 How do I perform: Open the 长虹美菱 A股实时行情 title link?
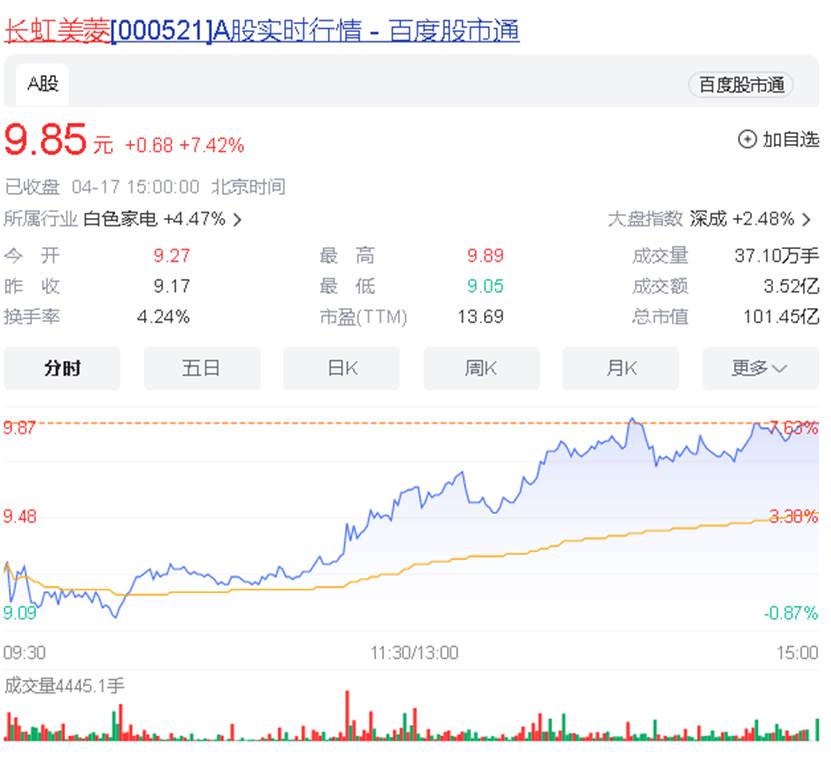(x=262, y=30)
